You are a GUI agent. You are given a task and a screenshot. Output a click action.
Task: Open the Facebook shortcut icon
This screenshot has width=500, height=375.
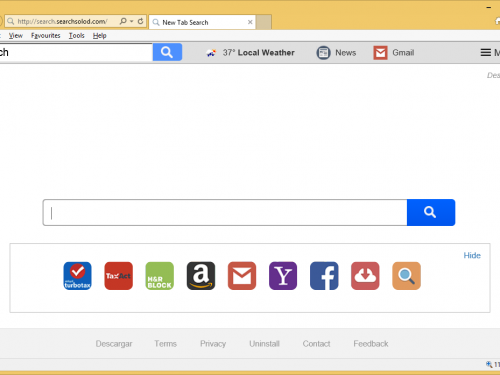(324, 276)
